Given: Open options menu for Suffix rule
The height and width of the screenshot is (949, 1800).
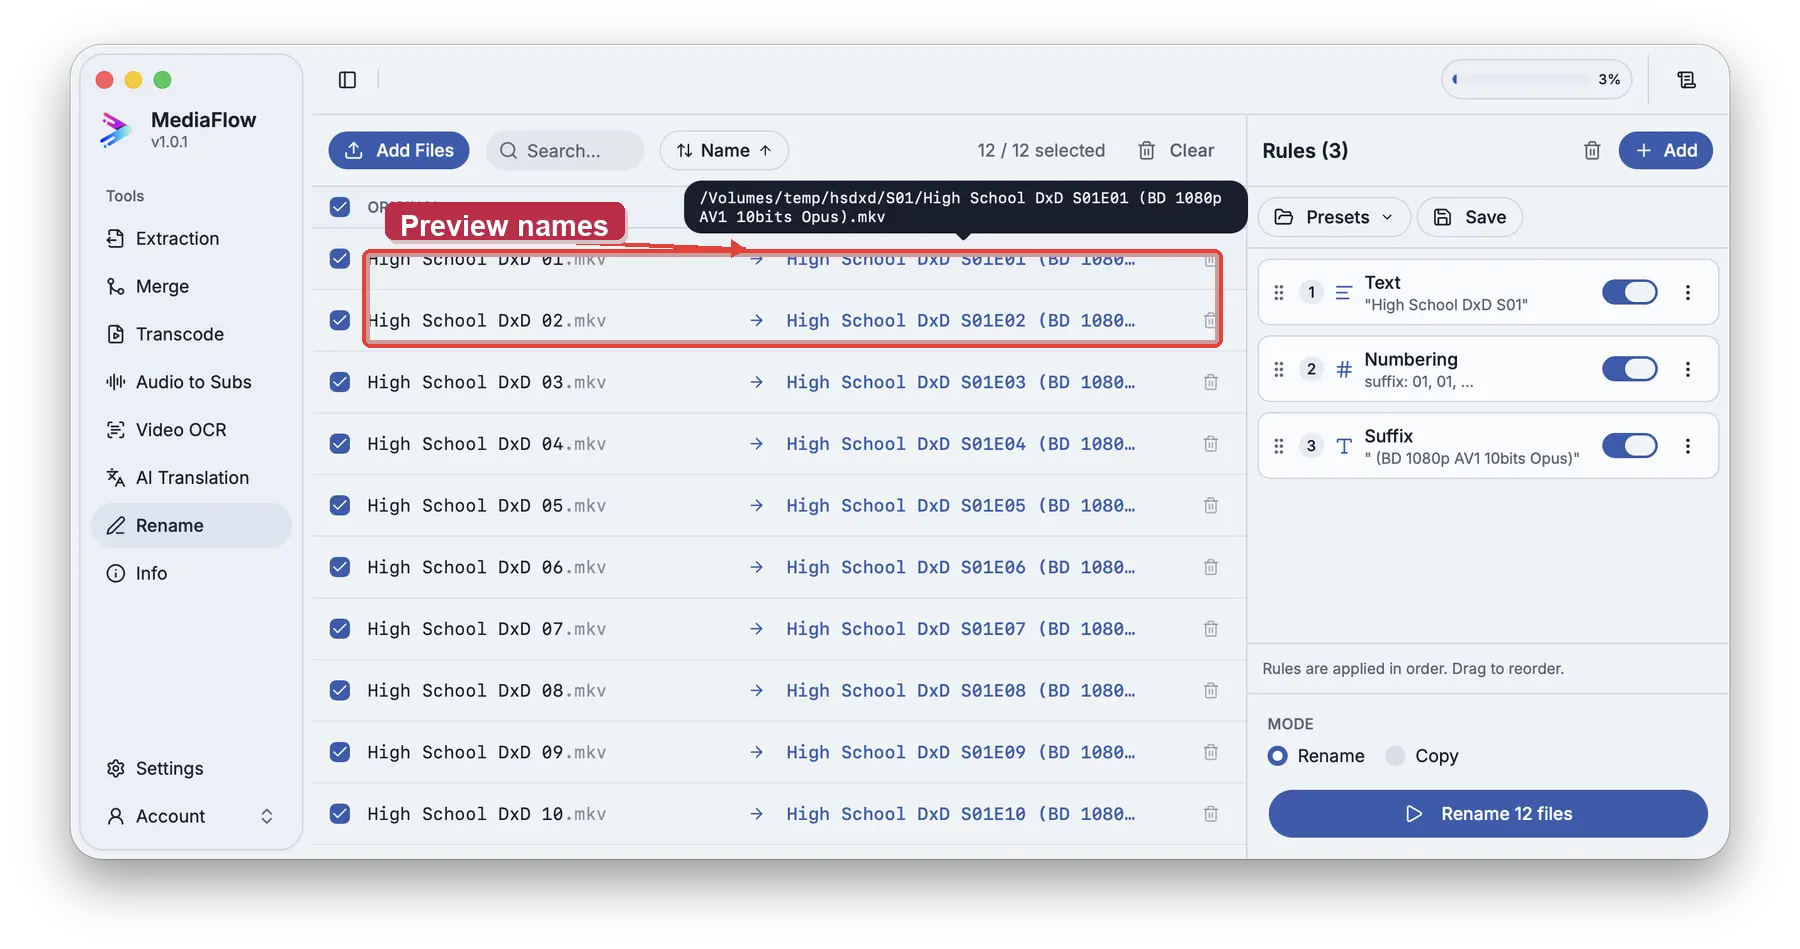Looking at the screenshot, I should pyautogui.click(x=1688, y=446).
